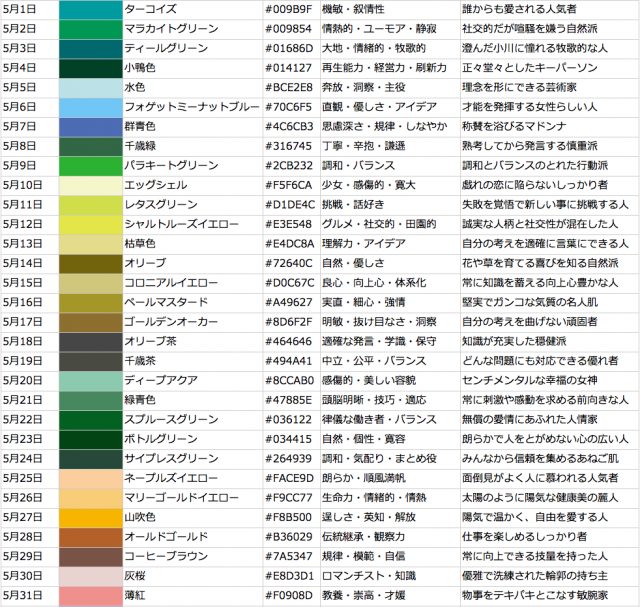Click the blue 群青色 color swatch
Image resolution: width=640 pixels, height=607 pixels.
pos(90,127)
